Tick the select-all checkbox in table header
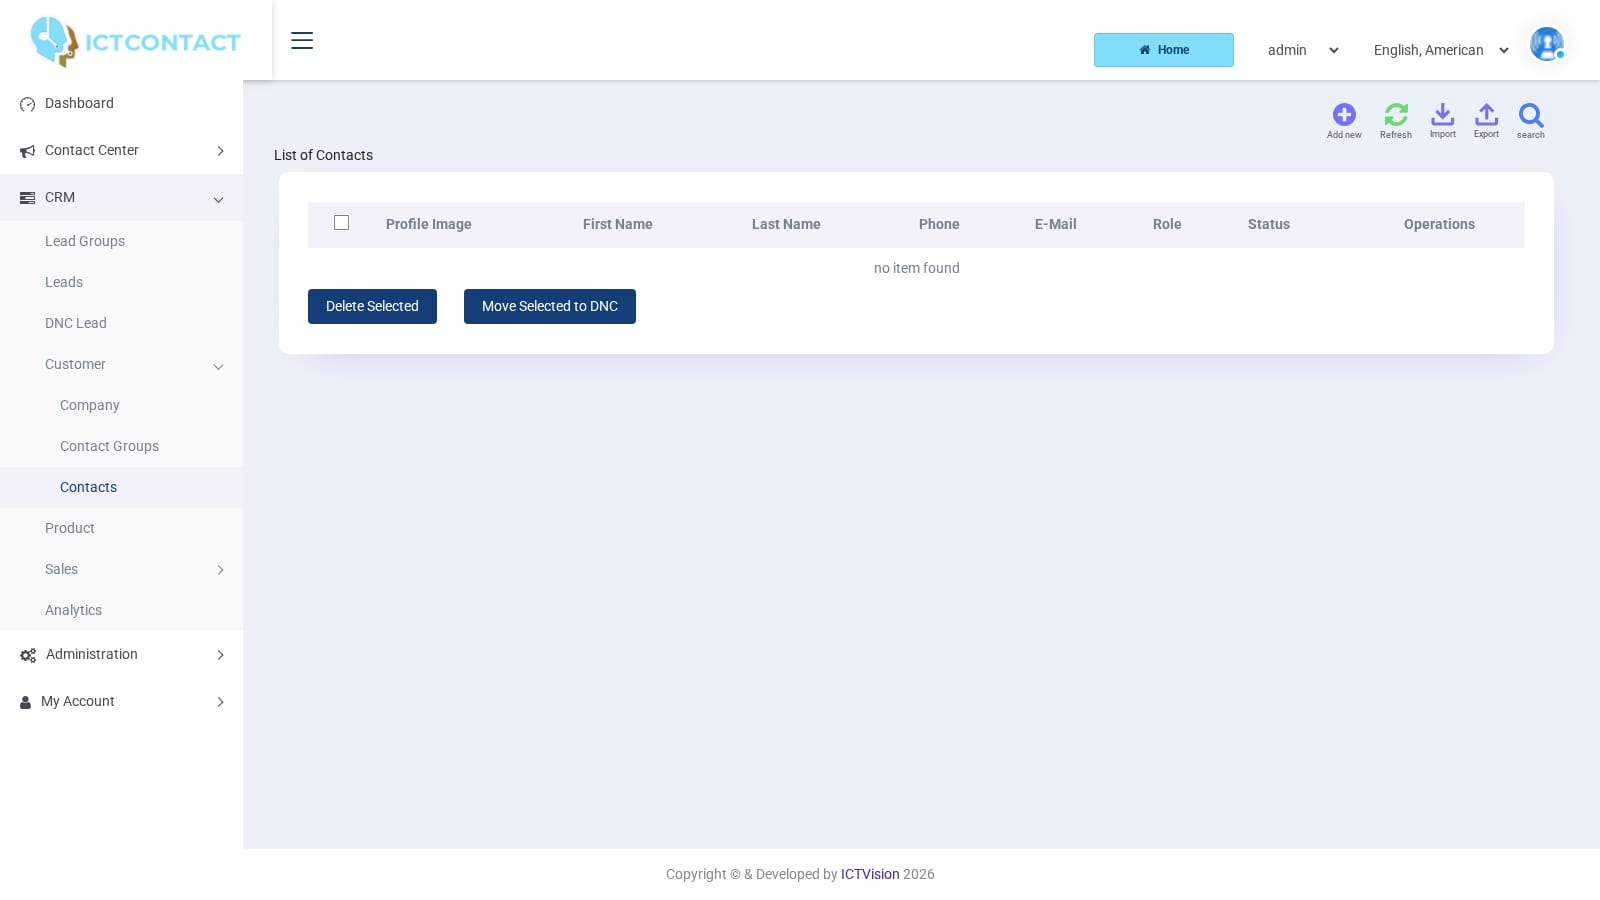Viewport: 1600px width, 900px height. 341,223
